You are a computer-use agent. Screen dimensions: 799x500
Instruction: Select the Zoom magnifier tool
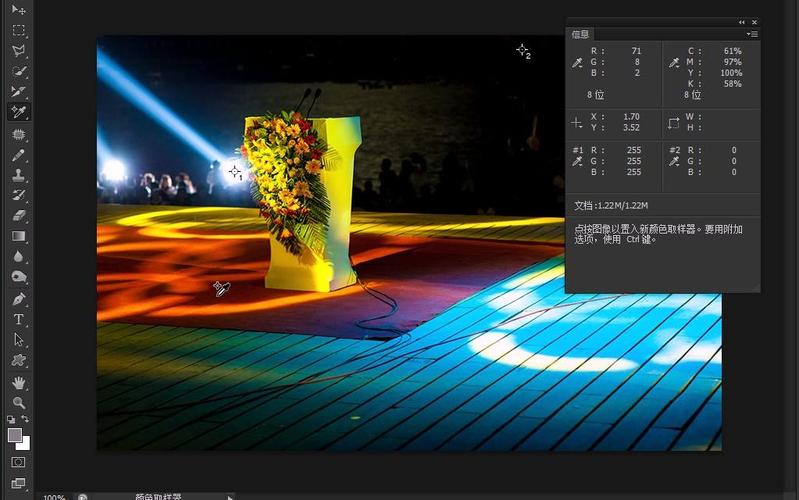[18, 402]
